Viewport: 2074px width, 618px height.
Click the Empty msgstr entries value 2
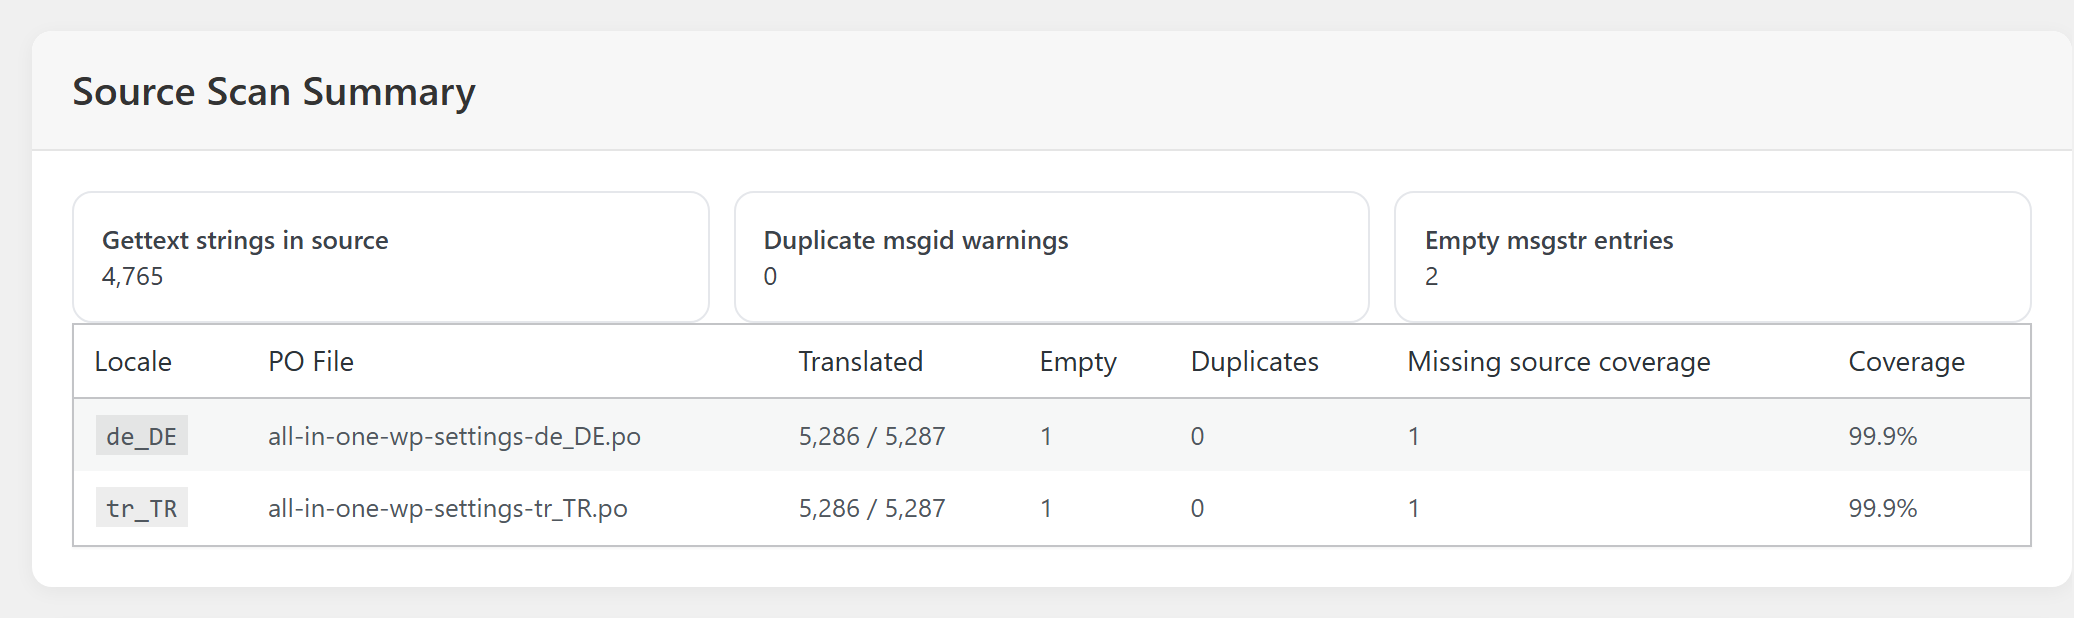1432,277
